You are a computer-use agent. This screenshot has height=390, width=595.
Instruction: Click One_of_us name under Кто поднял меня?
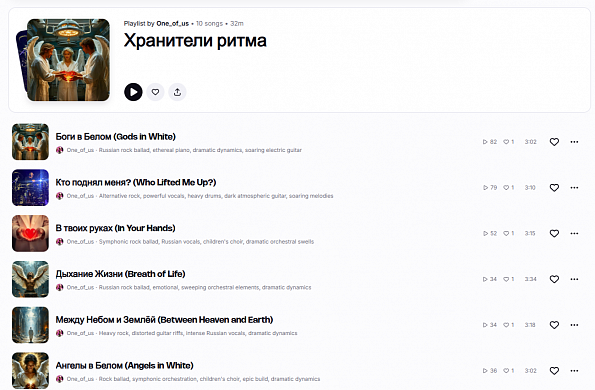[80, 196]
